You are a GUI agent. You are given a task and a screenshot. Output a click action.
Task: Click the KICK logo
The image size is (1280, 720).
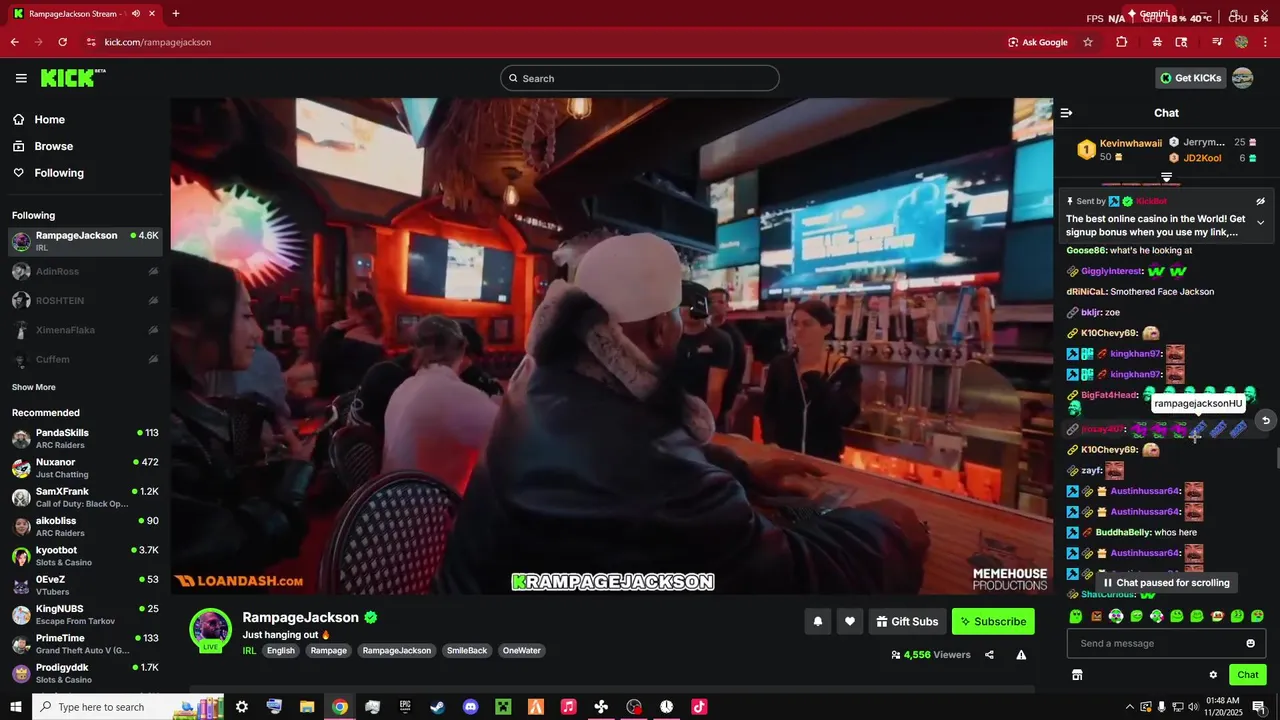coord(72,78)
